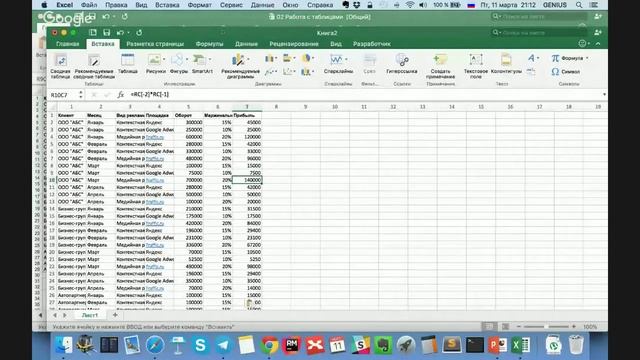Screen dimensions: 640x360
Task: Collapse the ribbon with the chevron
Action: 598,44
